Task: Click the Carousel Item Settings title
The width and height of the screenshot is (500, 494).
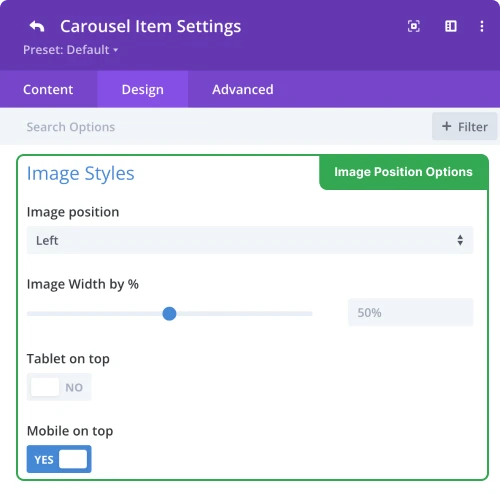Action: (150, 26)
